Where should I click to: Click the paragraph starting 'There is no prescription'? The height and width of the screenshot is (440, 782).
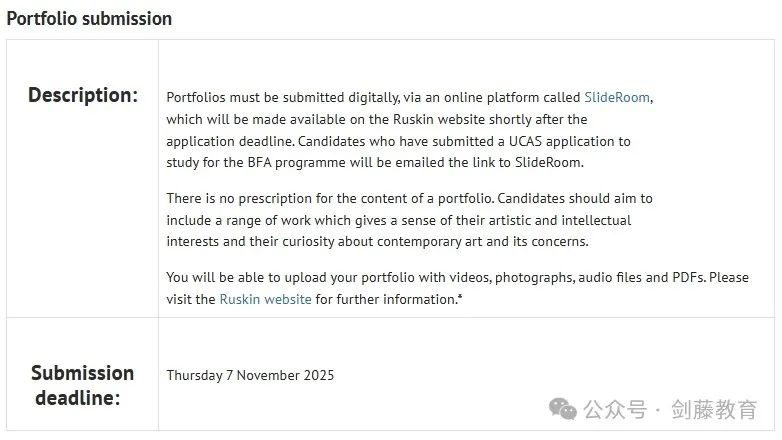(409, 220)
